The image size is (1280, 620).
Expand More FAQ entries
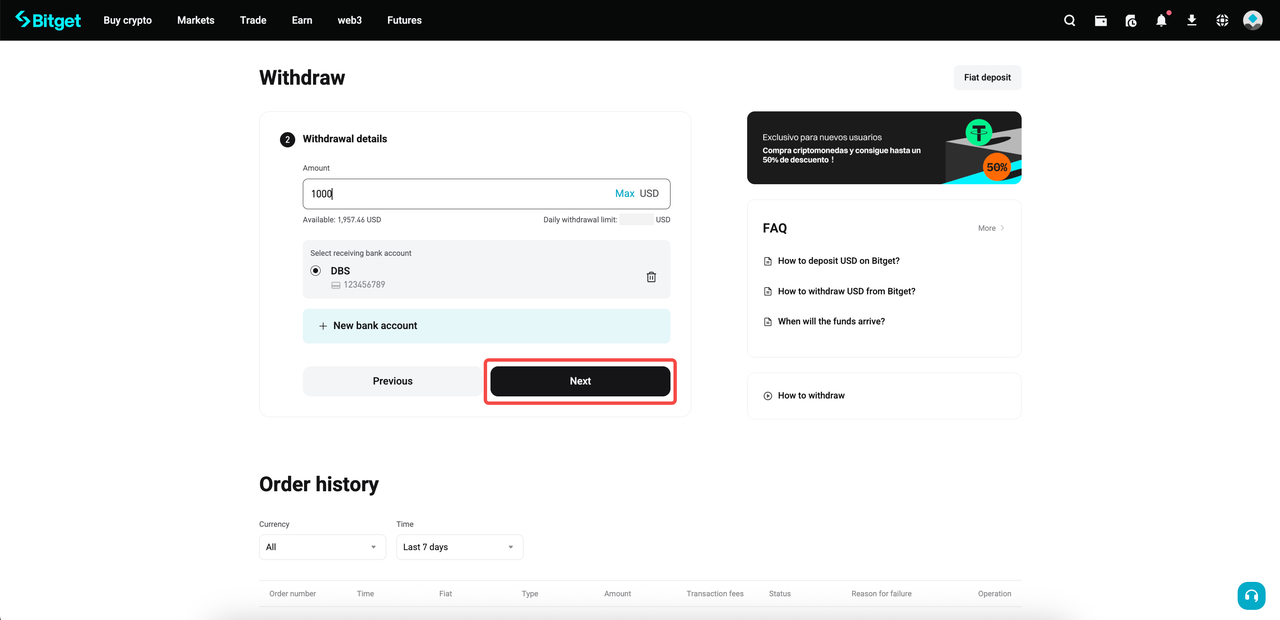point(989,228)
